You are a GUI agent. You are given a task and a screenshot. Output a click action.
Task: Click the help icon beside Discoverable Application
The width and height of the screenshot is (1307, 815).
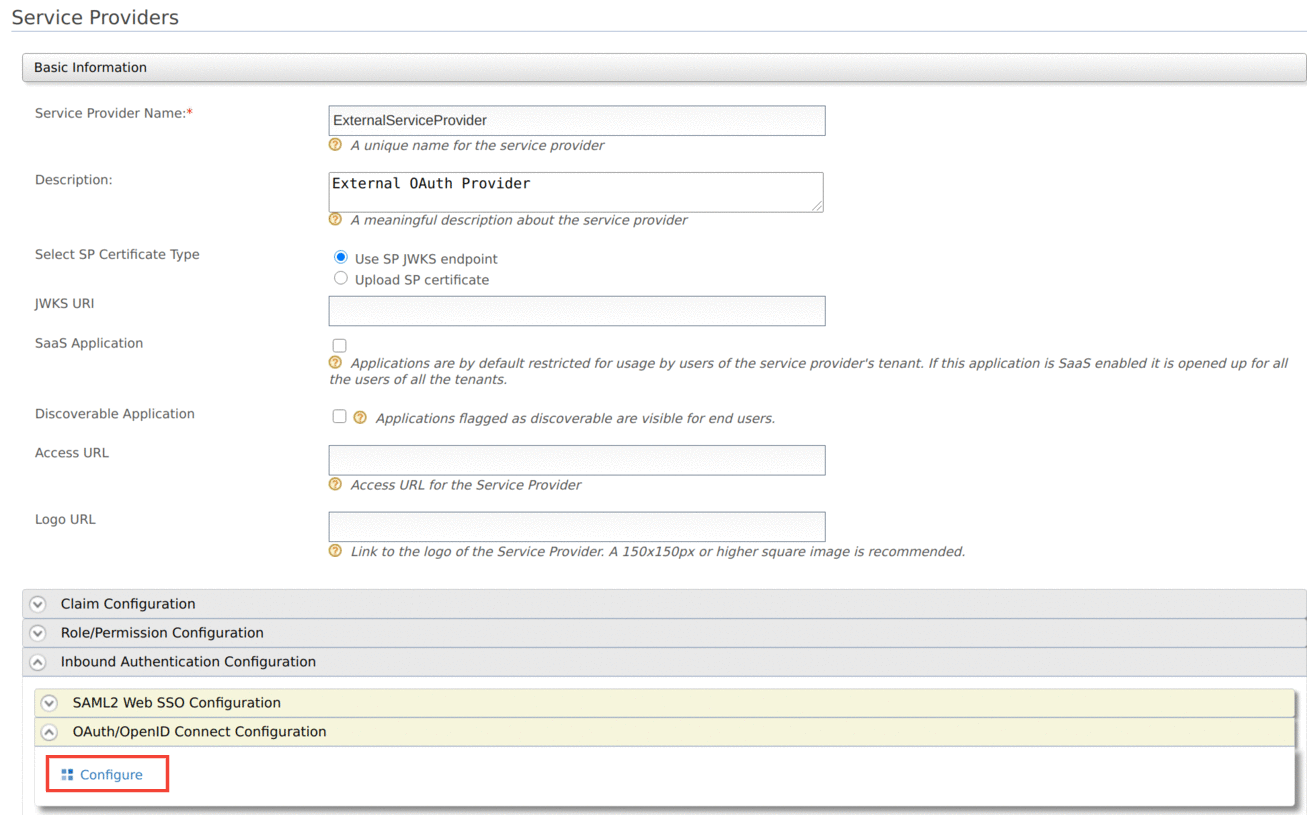360,417
